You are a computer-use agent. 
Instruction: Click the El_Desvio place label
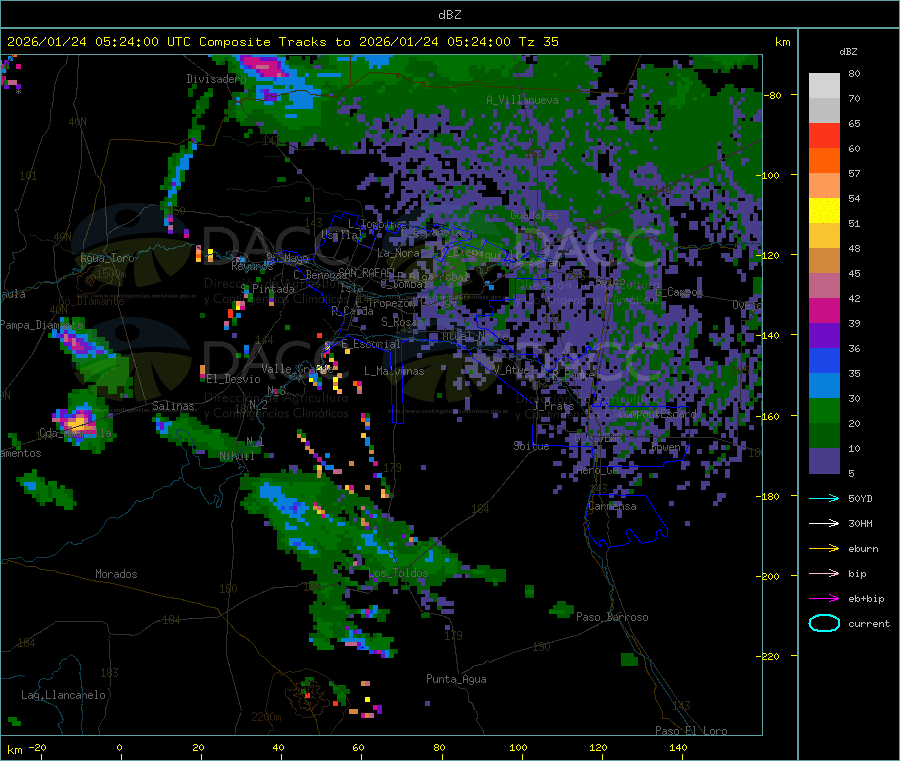pyautogui.click(x=233, y=379)
